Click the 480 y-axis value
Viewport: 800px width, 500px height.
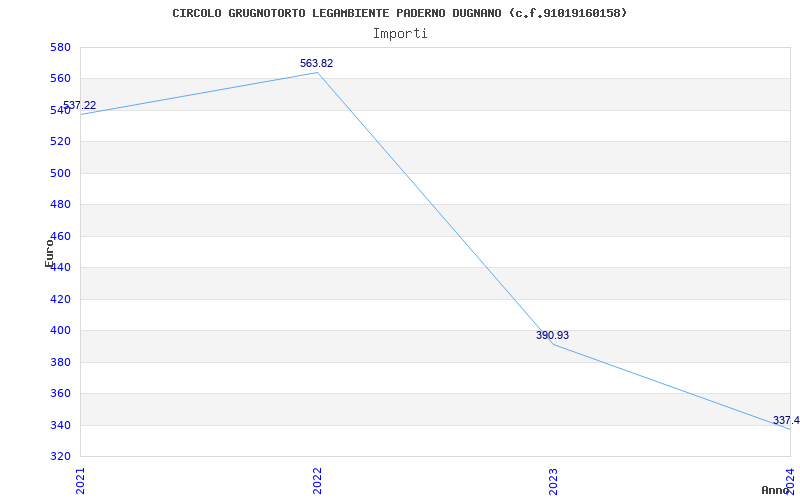tap(60, 205)
